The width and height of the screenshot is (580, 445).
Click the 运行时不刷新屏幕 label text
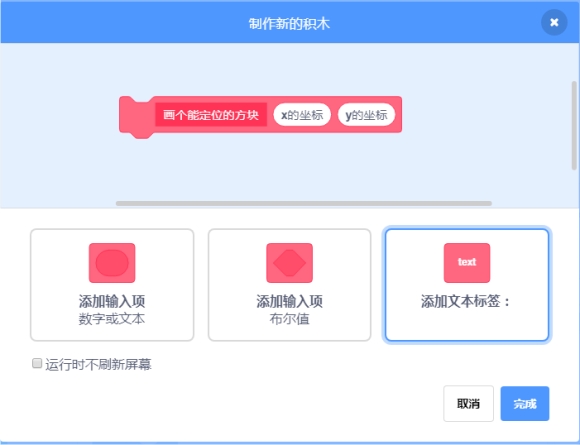pos(98,365)
